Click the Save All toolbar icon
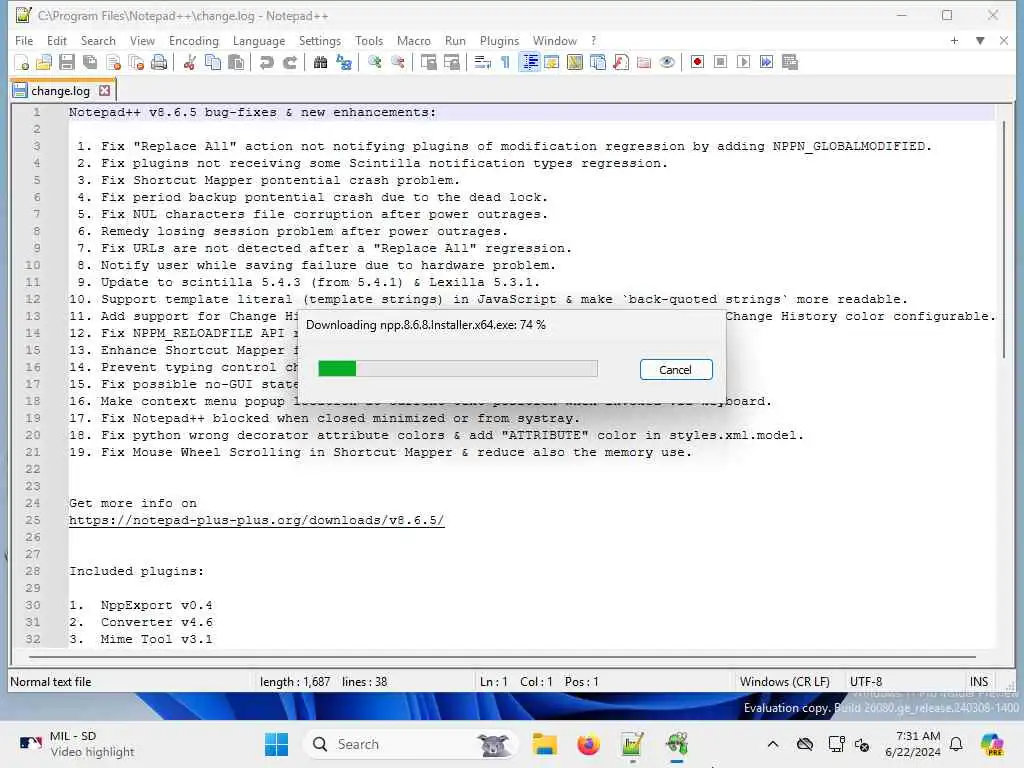 click(x=90, y=63)
